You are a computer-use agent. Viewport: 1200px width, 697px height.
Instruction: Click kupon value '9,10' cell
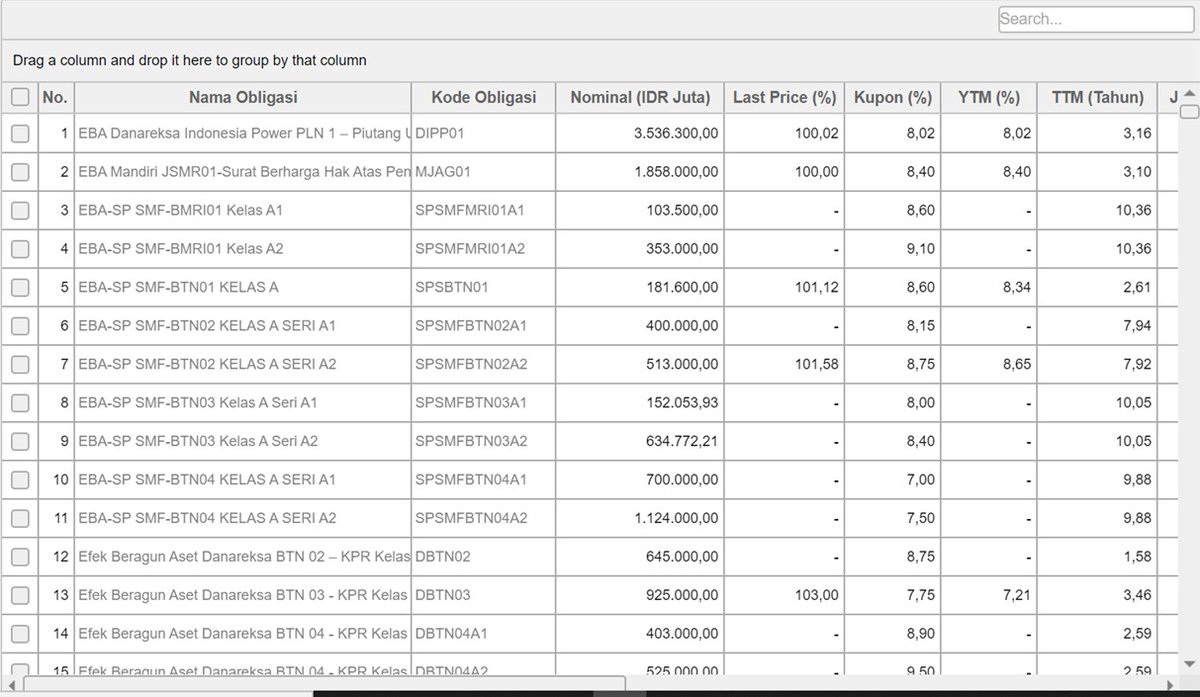click(x=893, y=249)
